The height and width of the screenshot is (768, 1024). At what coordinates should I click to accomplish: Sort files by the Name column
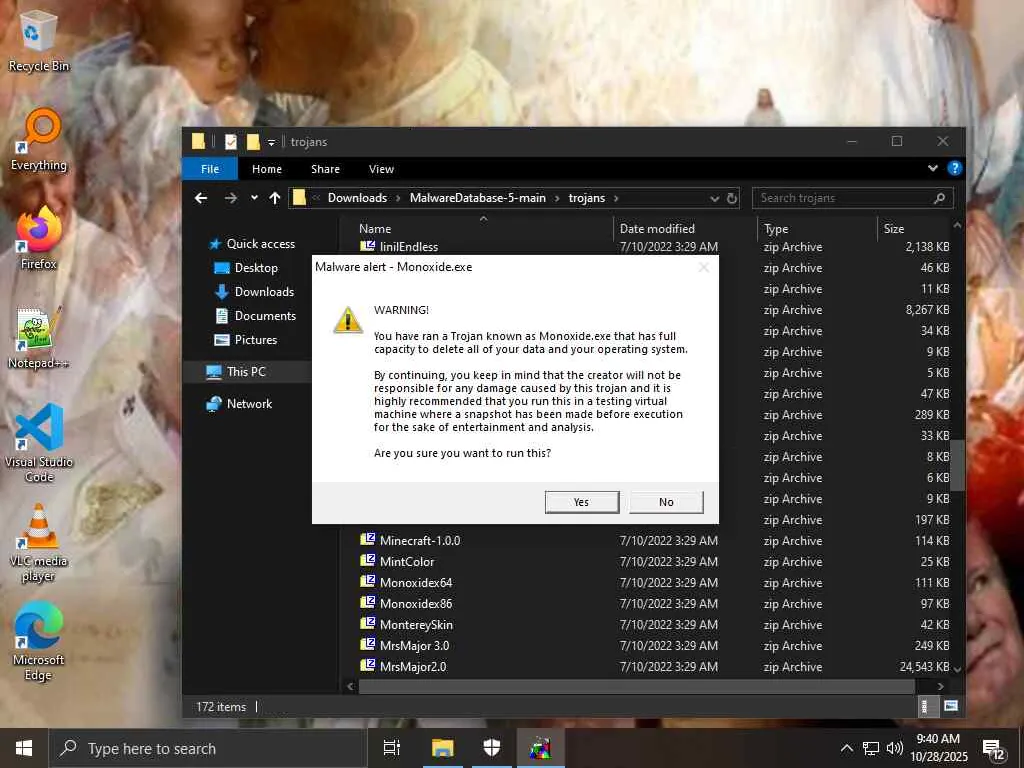[375, 229]
